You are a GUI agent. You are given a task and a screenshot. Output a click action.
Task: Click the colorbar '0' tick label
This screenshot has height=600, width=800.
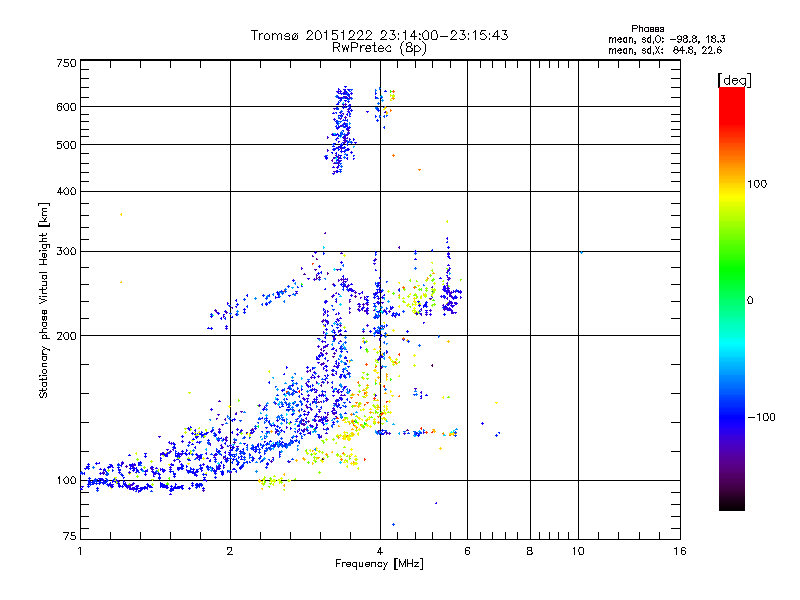pos(750,301)
